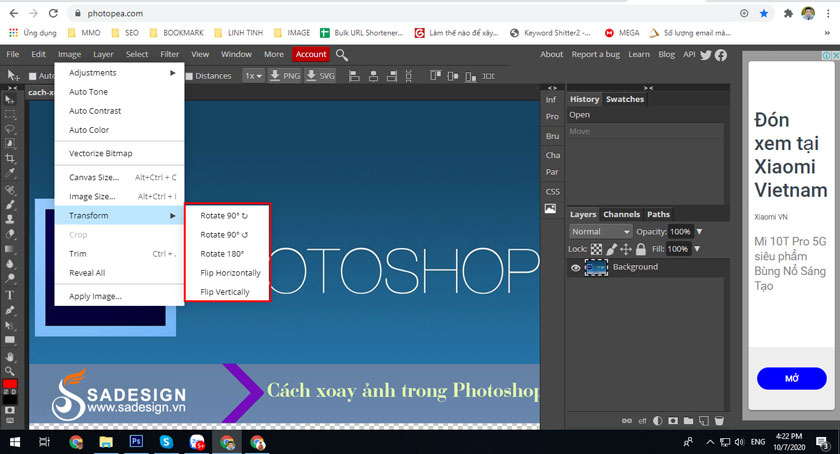The image size is (840, 454).
Task: Click the new layer icon
Action: click(x=704, y=421)
